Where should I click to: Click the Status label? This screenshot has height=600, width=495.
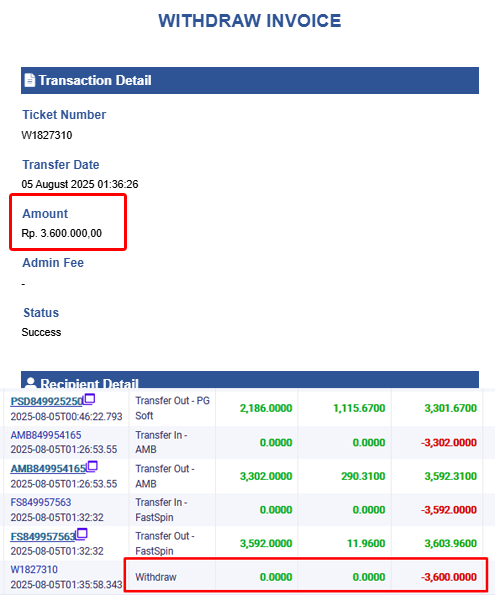tap(41, 313)
